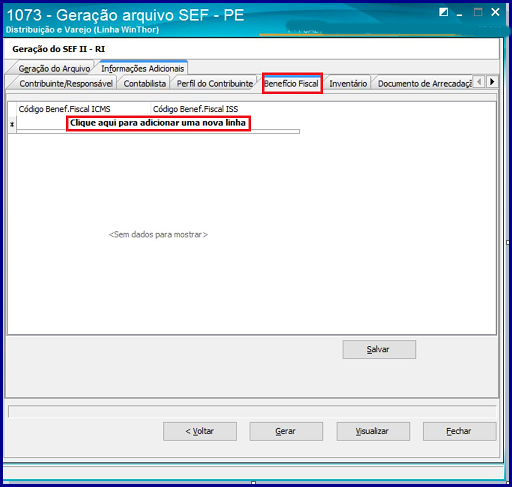Screen dimensions: 512x487
Task: Switch to Contribuinte/Responsável tab
Action: pyautogui.click(x=65, y=83)
